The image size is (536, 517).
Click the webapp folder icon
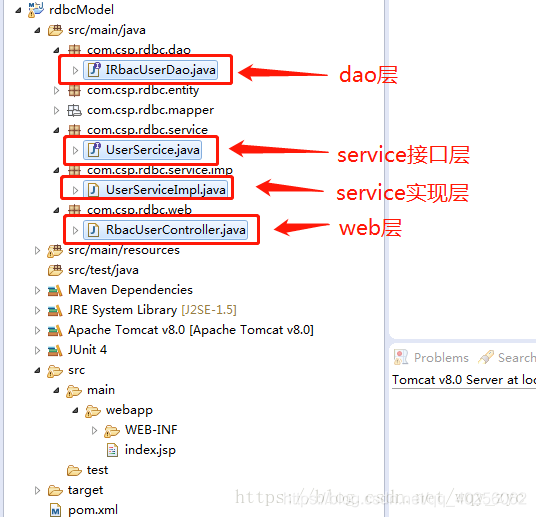[93, 411]
